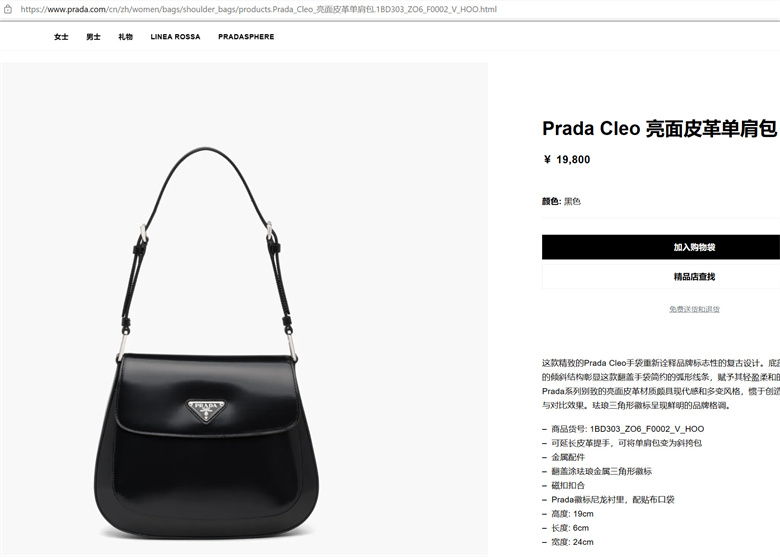This screenshot has width=780, height=557.
Task: Open the 男士 menu
Action: (93, 37)
